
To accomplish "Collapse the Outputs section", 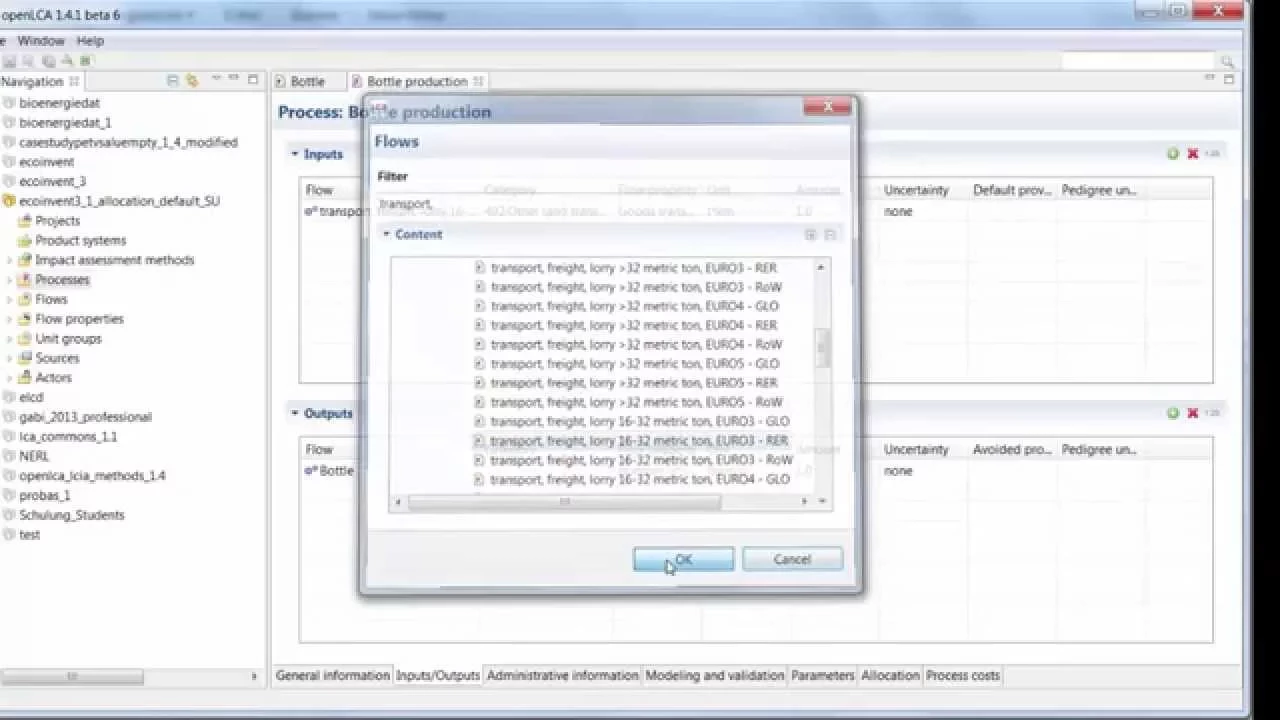I will (x=295, y=413).
